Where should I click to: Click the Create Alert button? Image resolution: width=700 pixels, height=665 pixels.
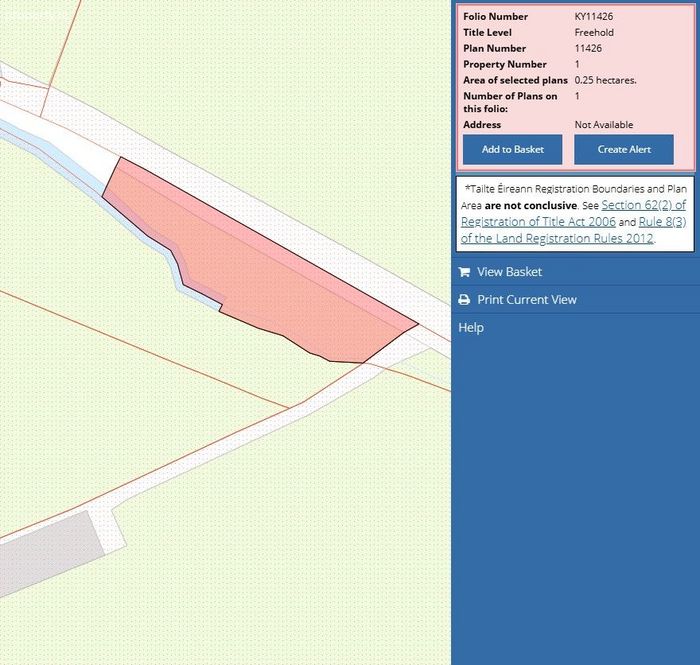coord(624,150)
